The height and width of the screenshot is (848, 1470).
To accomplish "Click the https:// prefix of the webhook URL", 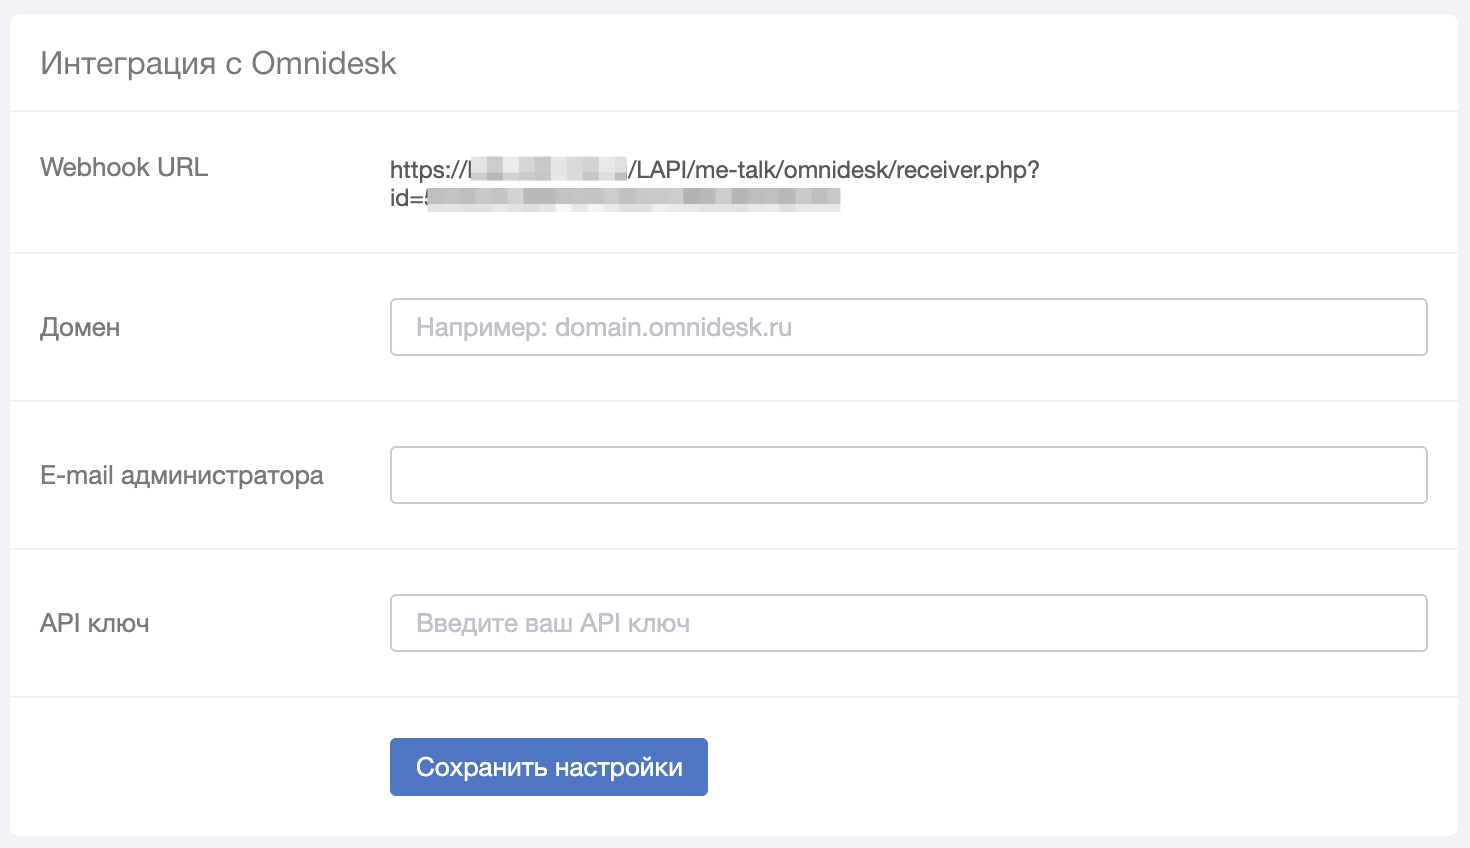I will pos(428,170).
